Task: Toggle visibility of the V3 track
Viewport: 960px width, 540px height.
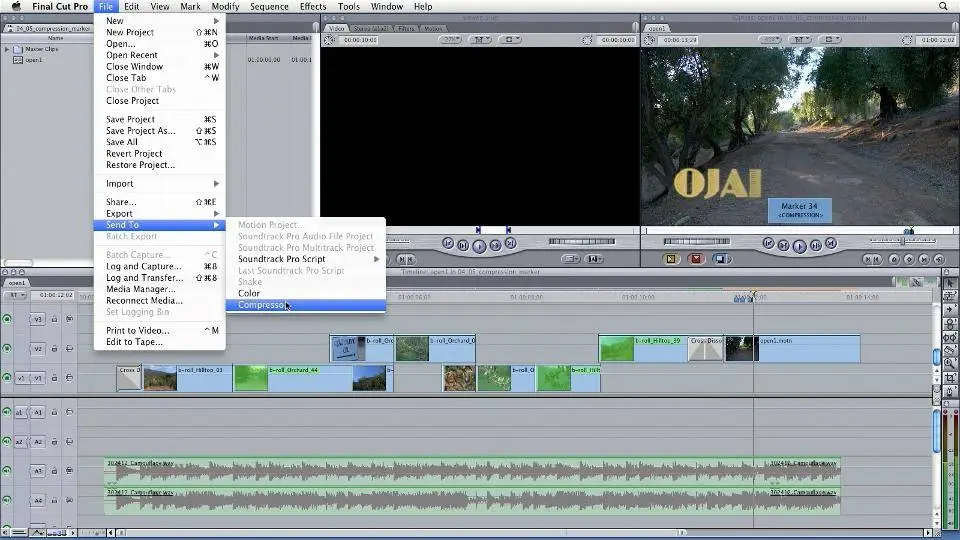Action: pyautogui.click(x=7, y=319)
